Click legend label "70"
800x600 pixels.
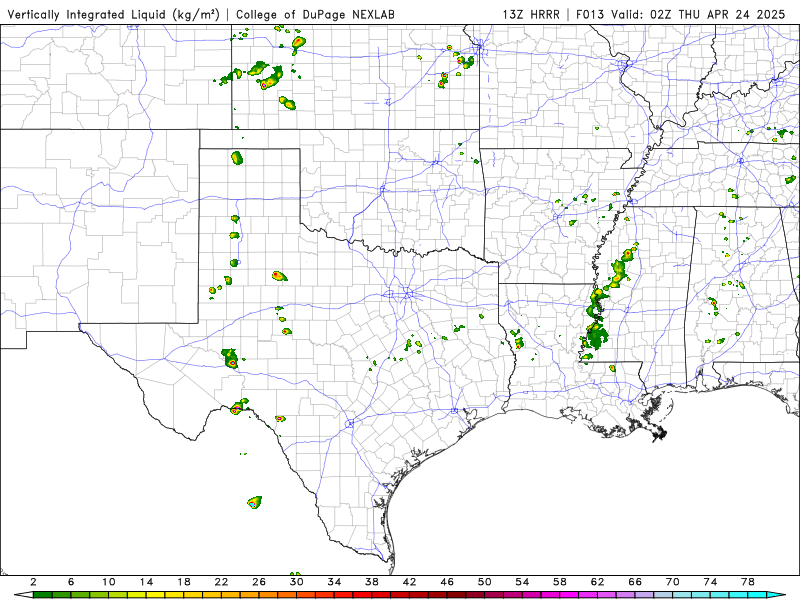[x=672, y=582]
